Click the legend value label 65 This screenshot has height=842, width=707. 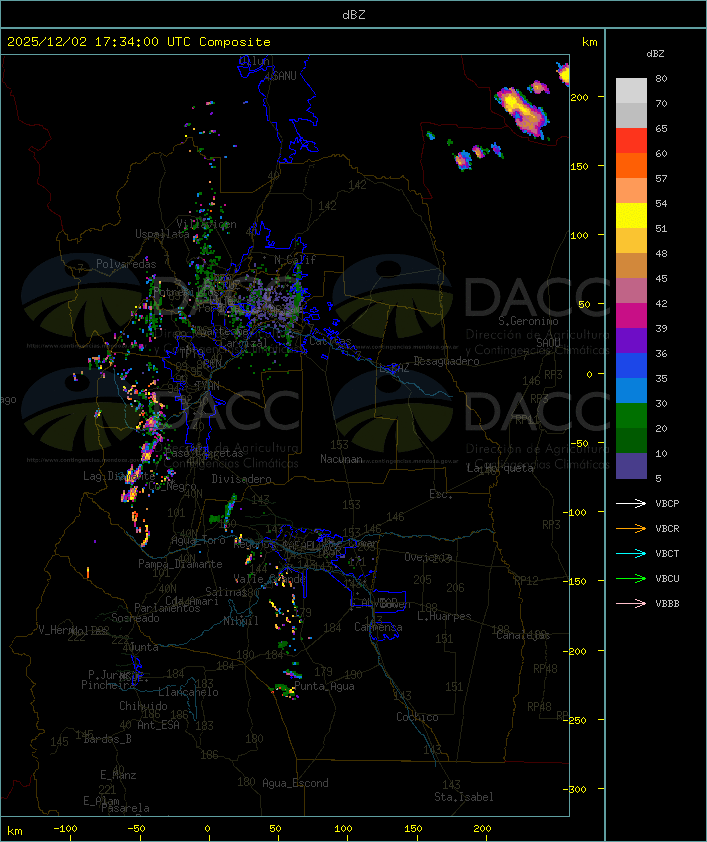coord(661,129)
